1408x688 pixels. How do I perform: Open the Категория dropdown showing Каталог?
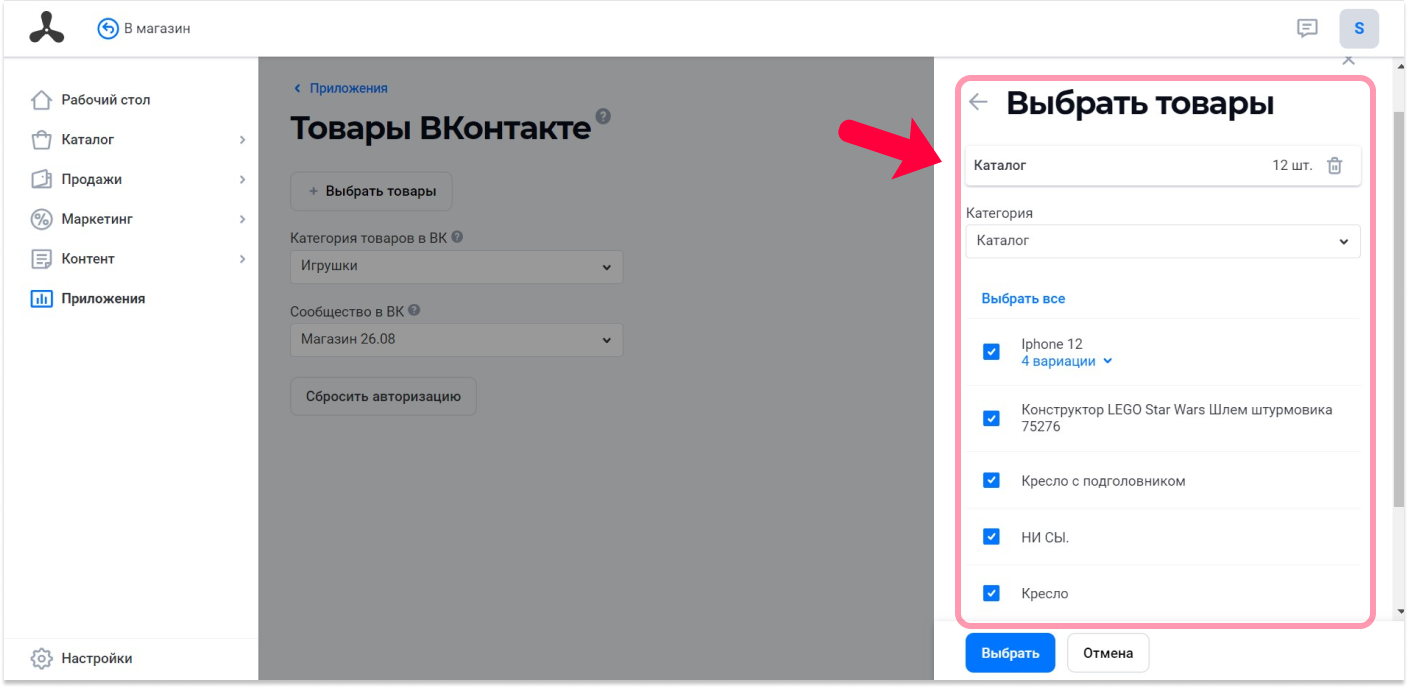1163,241
